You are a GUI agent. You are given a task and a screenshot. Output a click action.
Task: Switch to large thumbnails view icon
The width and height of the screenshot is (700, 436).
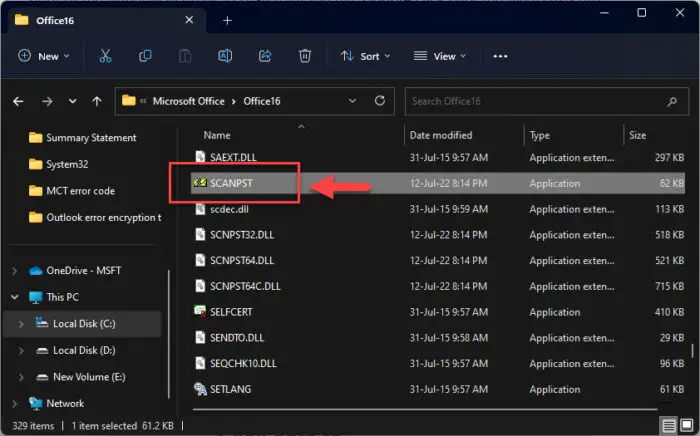[687, 425]
